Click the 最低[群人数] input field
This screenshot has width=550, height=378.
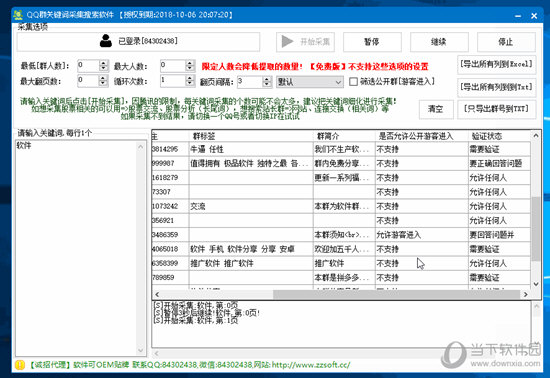coord(88,66)
